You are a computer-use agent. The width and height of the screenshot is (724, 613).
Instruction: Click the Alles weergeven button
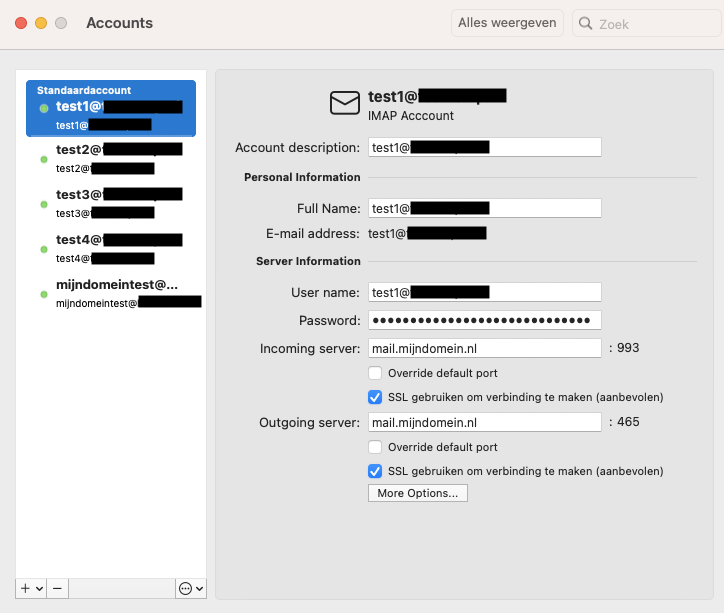point(507,23)
